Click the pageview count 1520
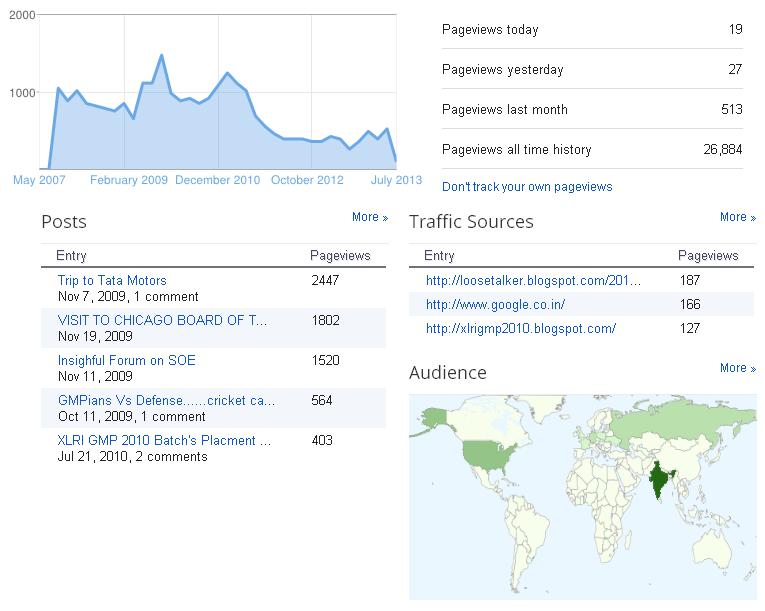Screen dimensions: 765x611 [325, 360]
